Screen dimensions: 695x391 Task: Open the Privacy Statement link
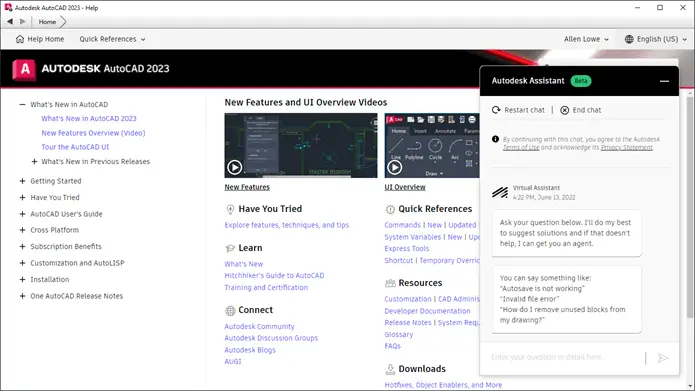tap(626, 148)
